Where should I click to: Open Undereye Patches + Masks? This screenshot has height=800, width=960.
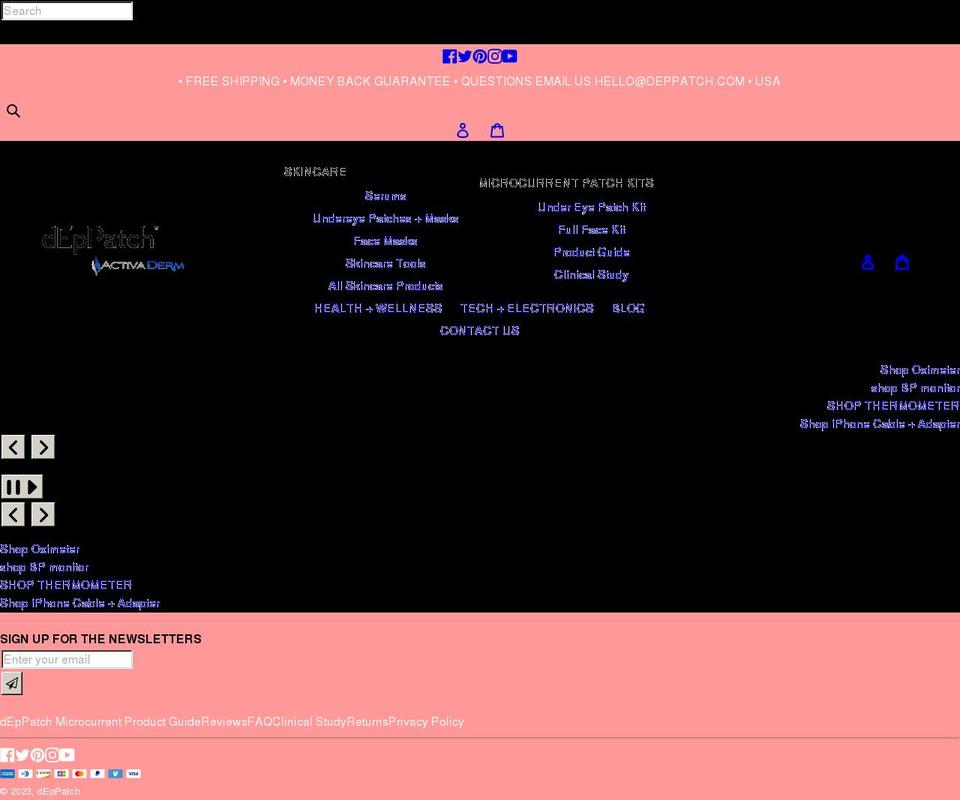point(386,219)
